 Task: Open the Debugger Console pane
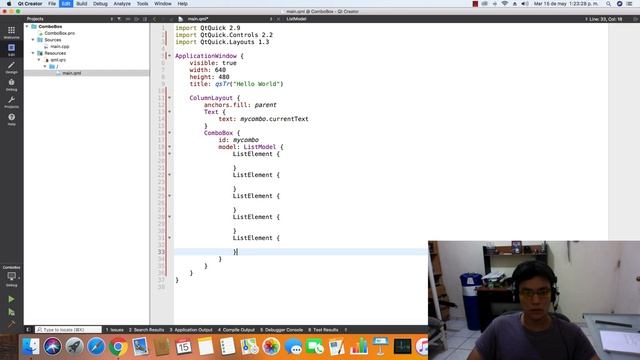point(282,330)
